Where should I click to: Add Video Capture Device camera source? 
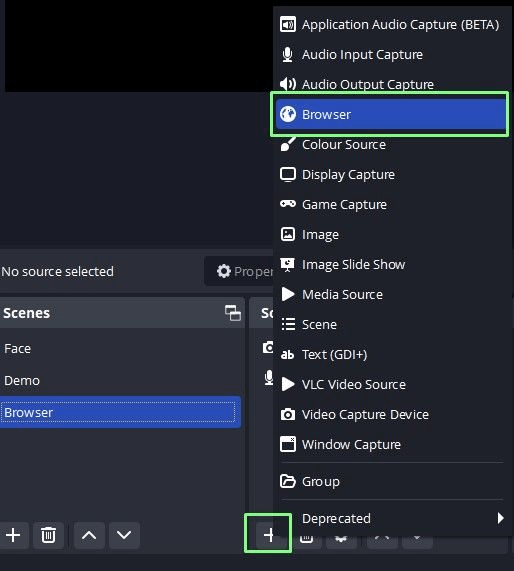point(391,414)
